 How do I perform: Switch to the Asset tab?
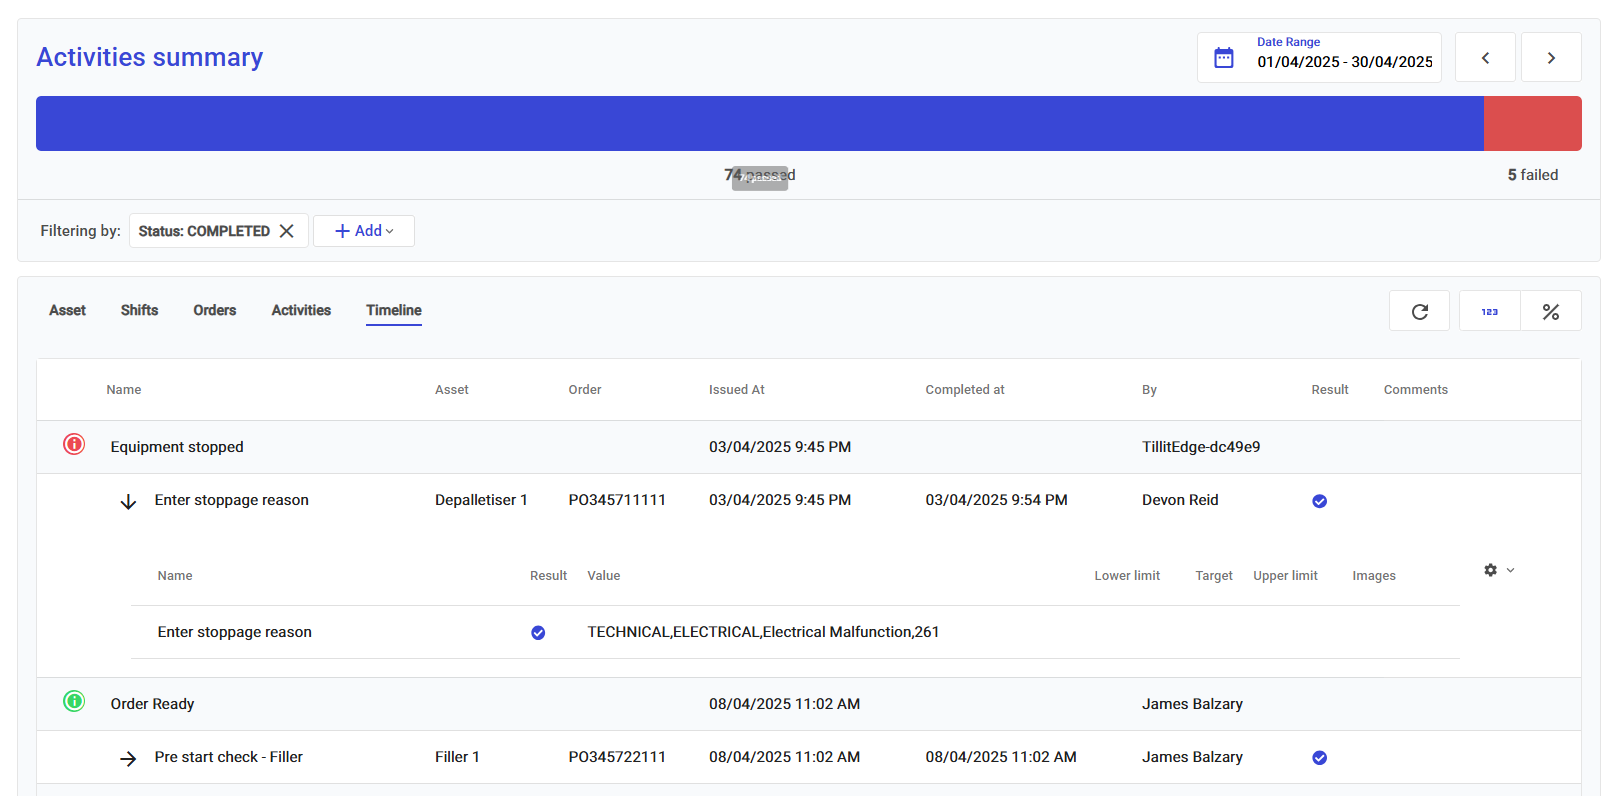[x=67, y=310]
